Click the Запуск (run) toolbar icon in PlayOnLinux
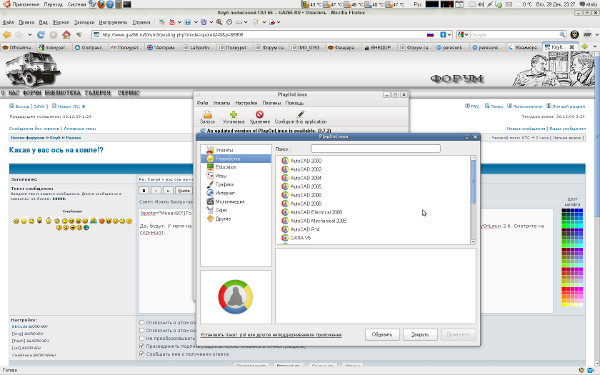 207,117
